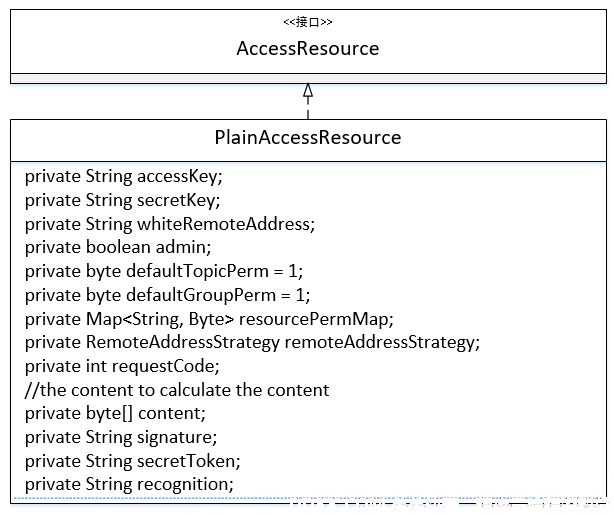Click the whiteRemoteAddress field
Image resolution: width=614 pixels, height=515 pixels.
(170, 224)
